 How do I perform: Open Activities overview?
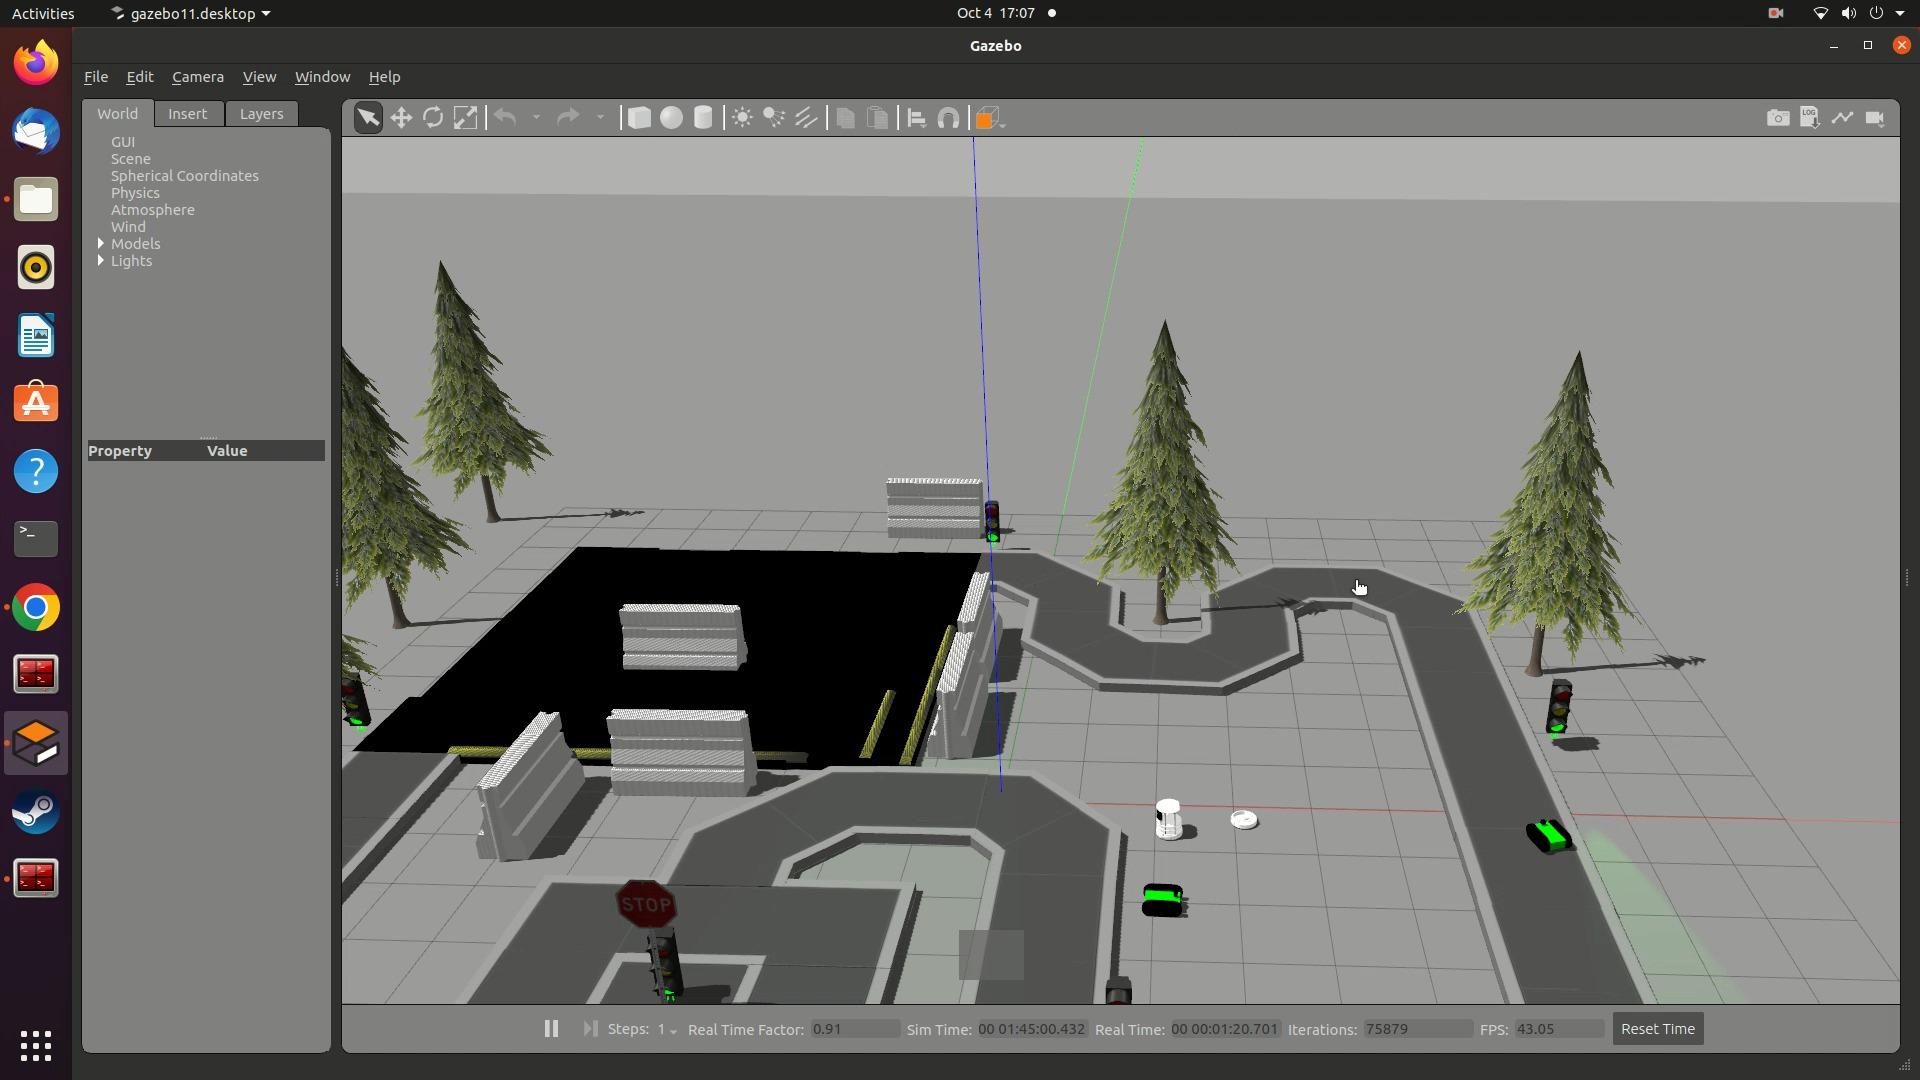pos(43,13)
